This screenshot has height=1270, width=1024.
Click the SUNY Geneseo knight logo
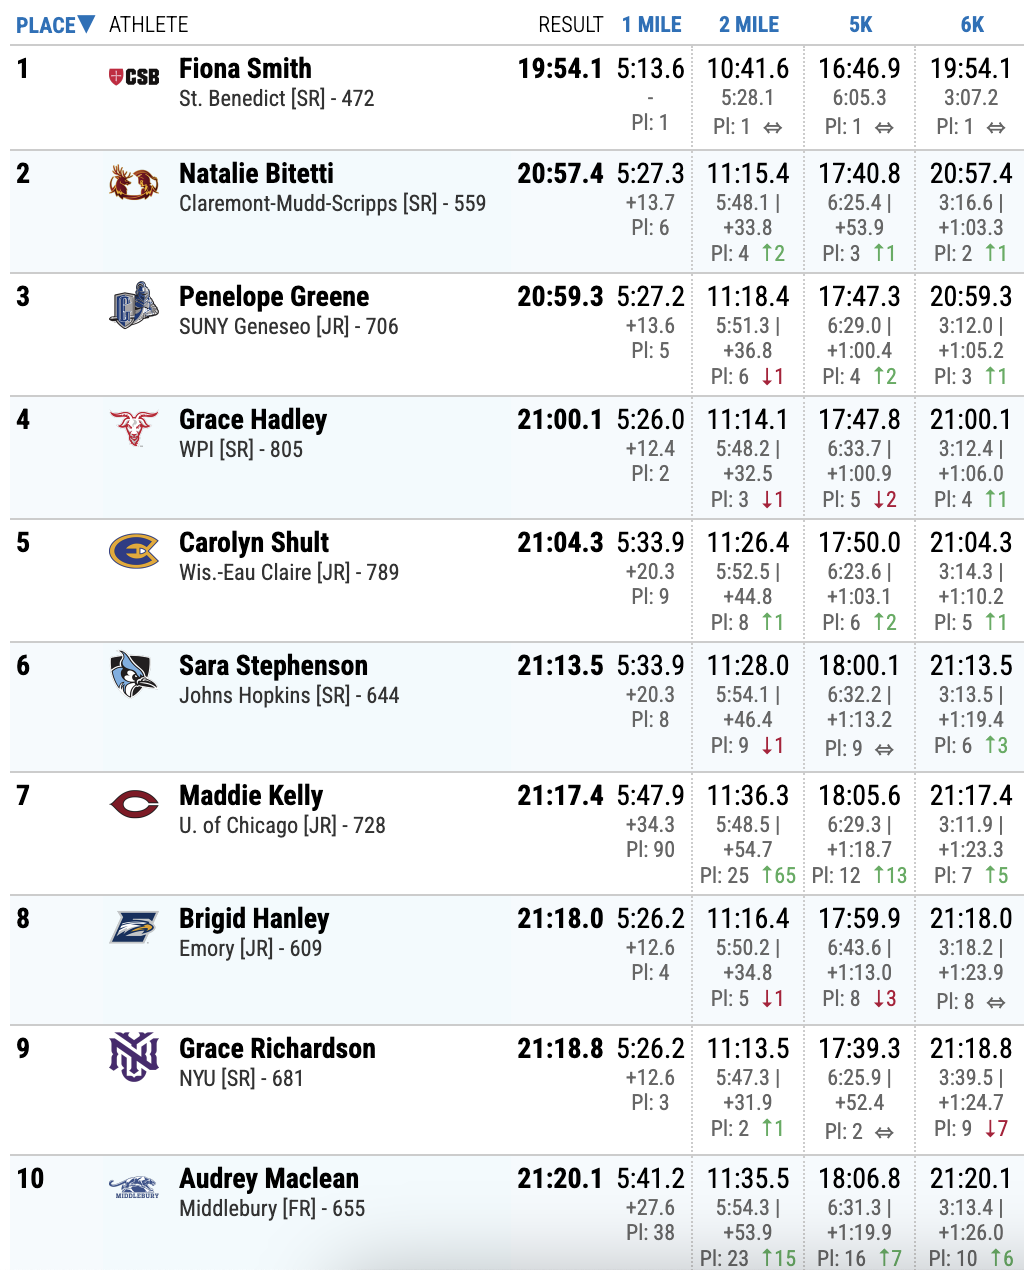point(134,305)
